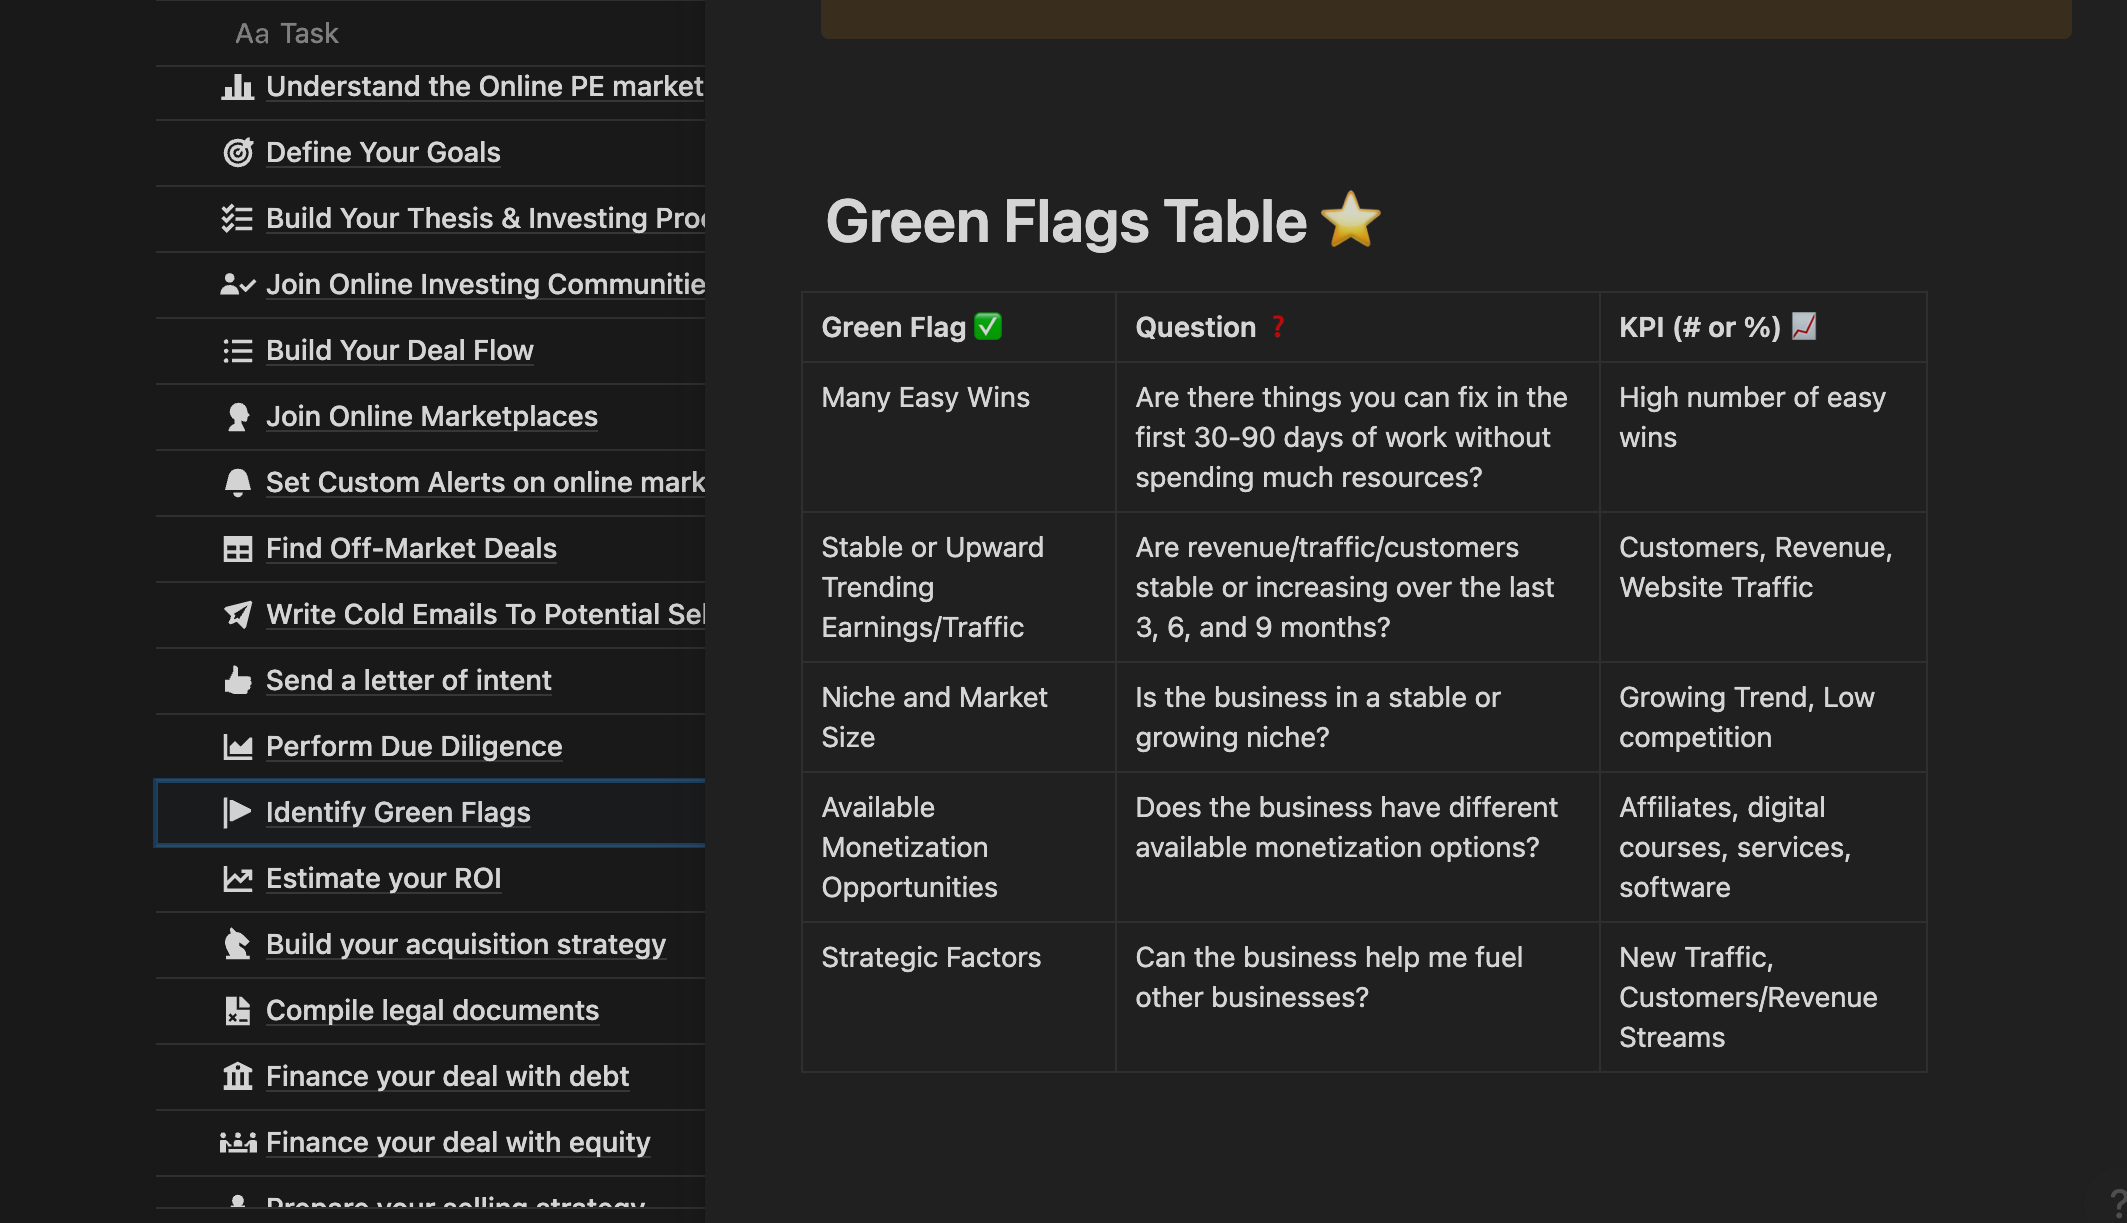This screenshot has width=2127, height=1223.
Task: Click the list icon next to Build Your Deal Flow
Action: click(237, 350)
